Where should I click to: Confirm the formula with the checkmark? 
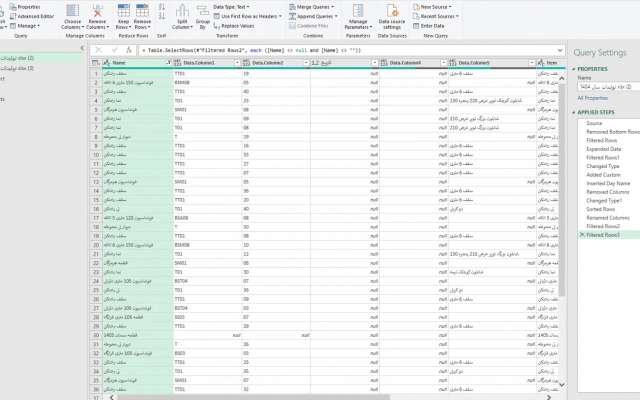(114, 50)
